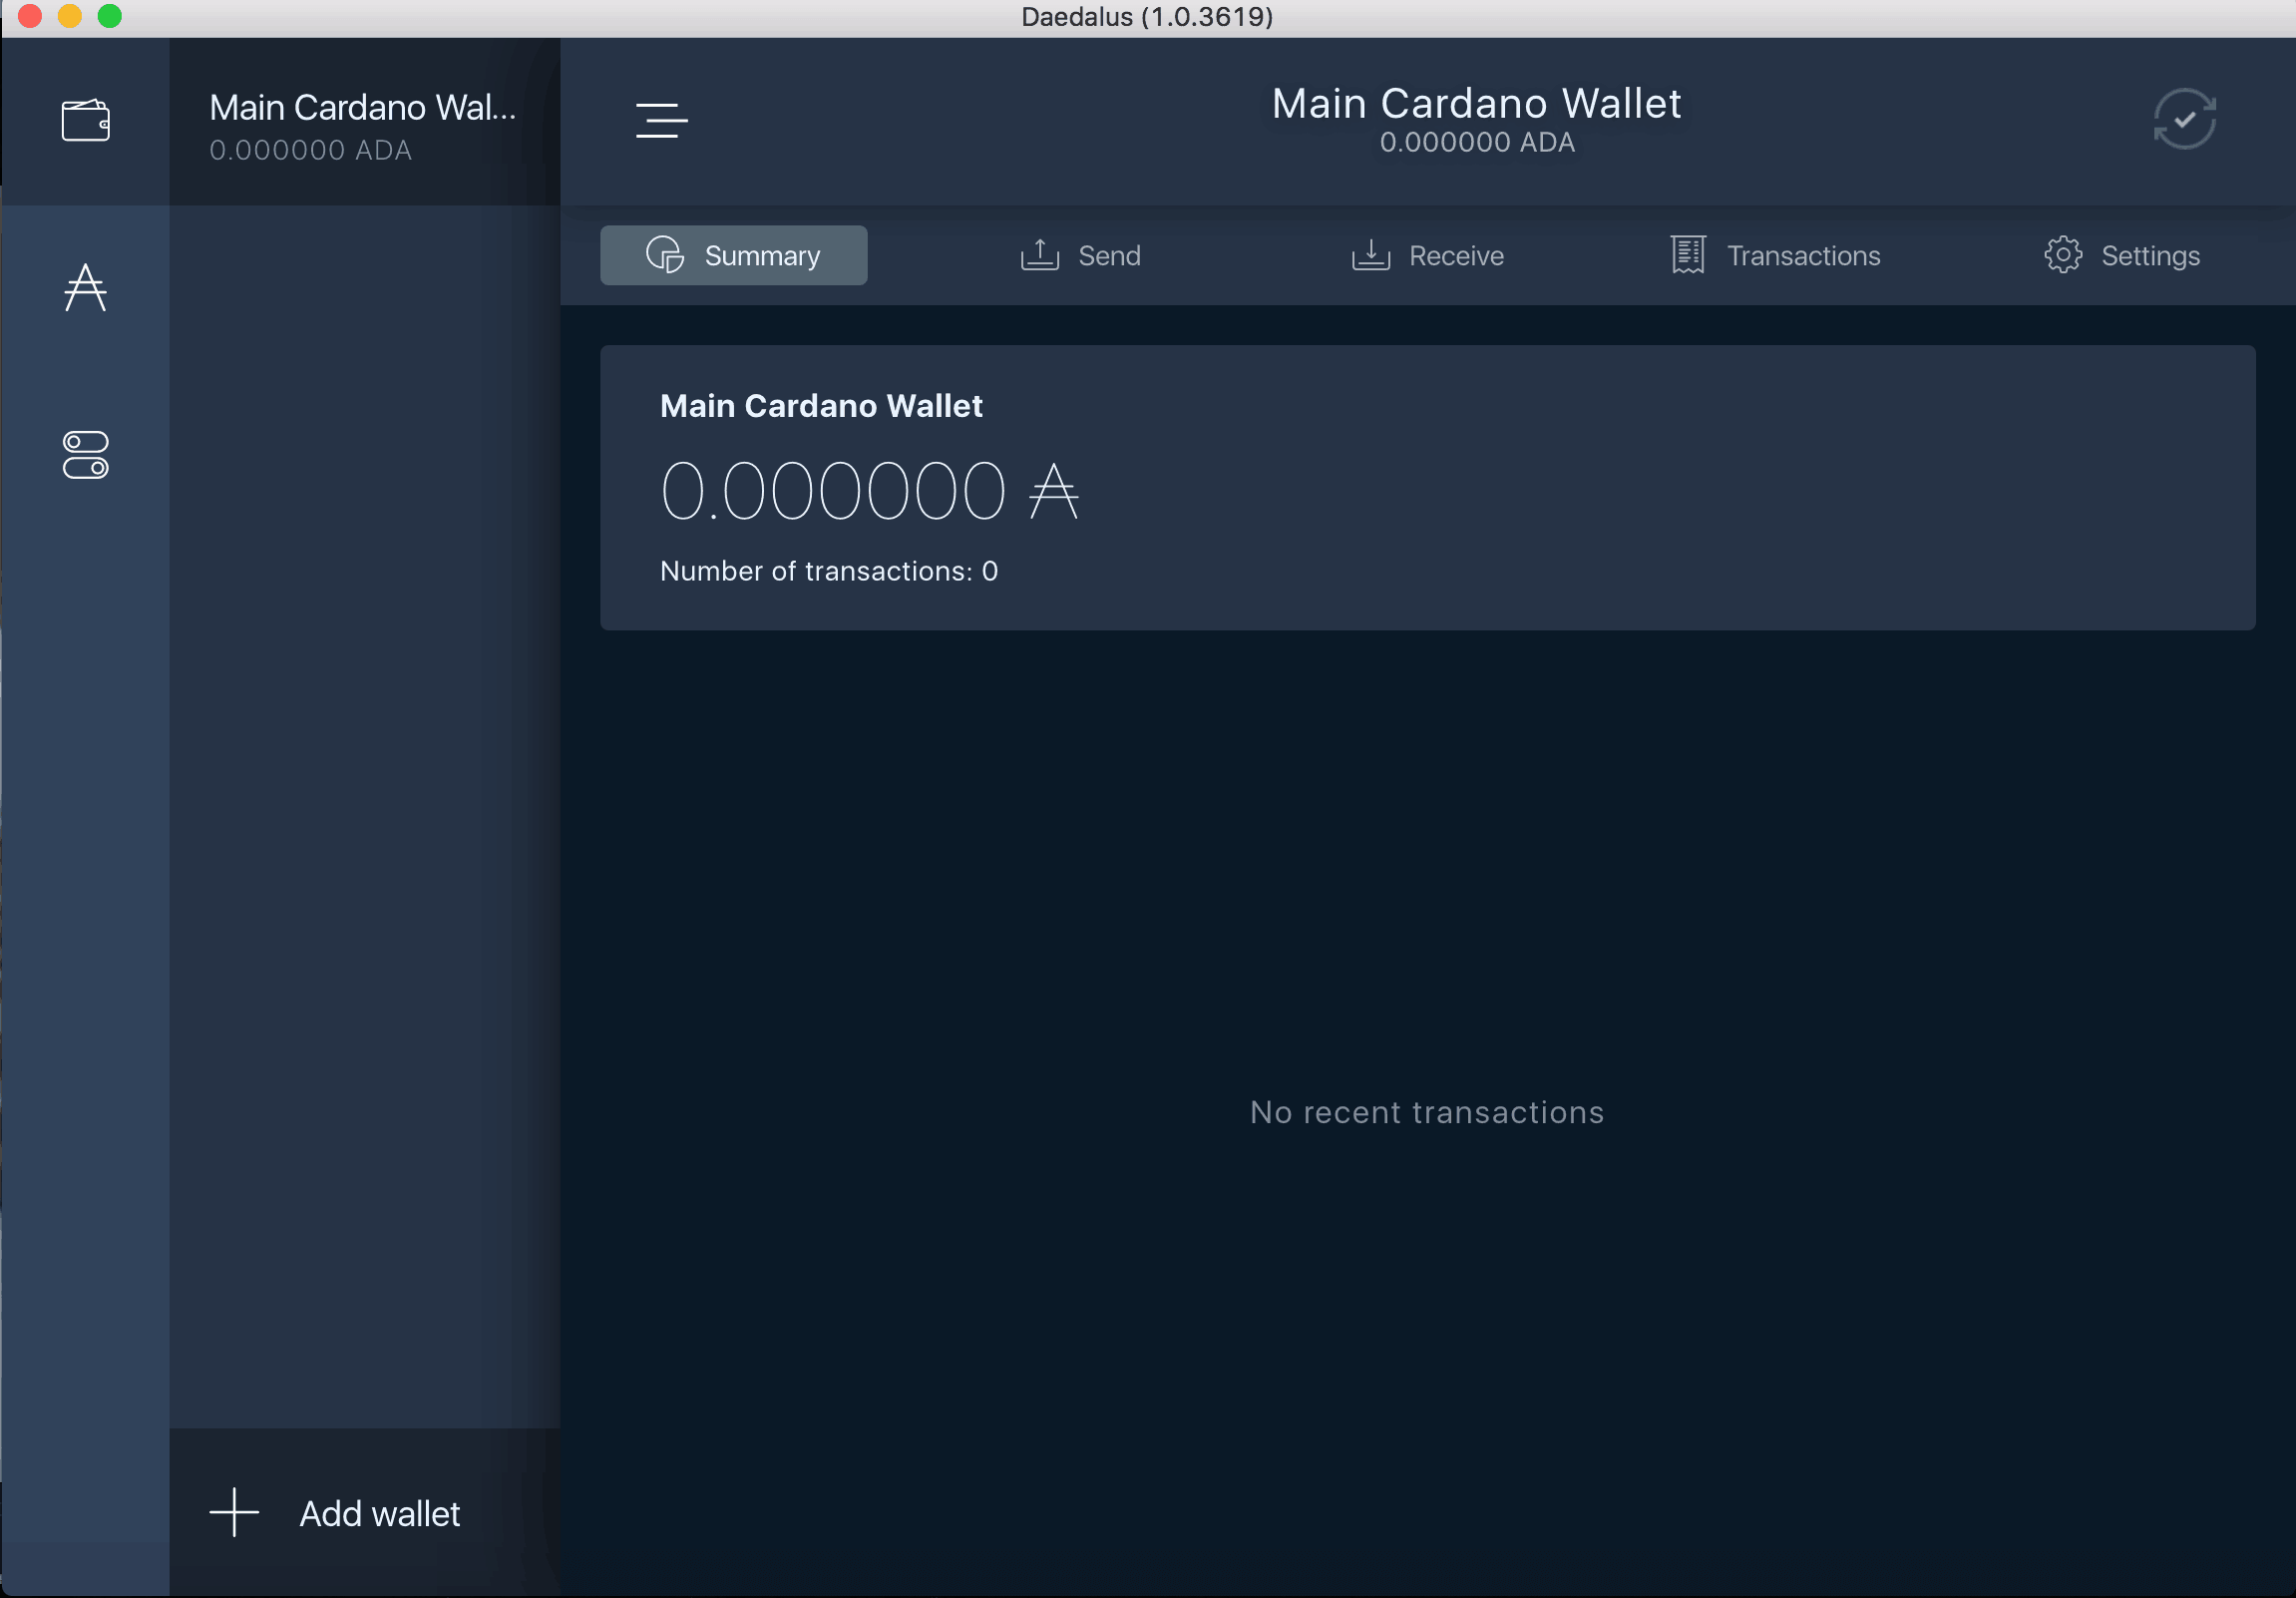Open wallet settings gear dropdown
The image size is (2296, 1598).
2064,254
